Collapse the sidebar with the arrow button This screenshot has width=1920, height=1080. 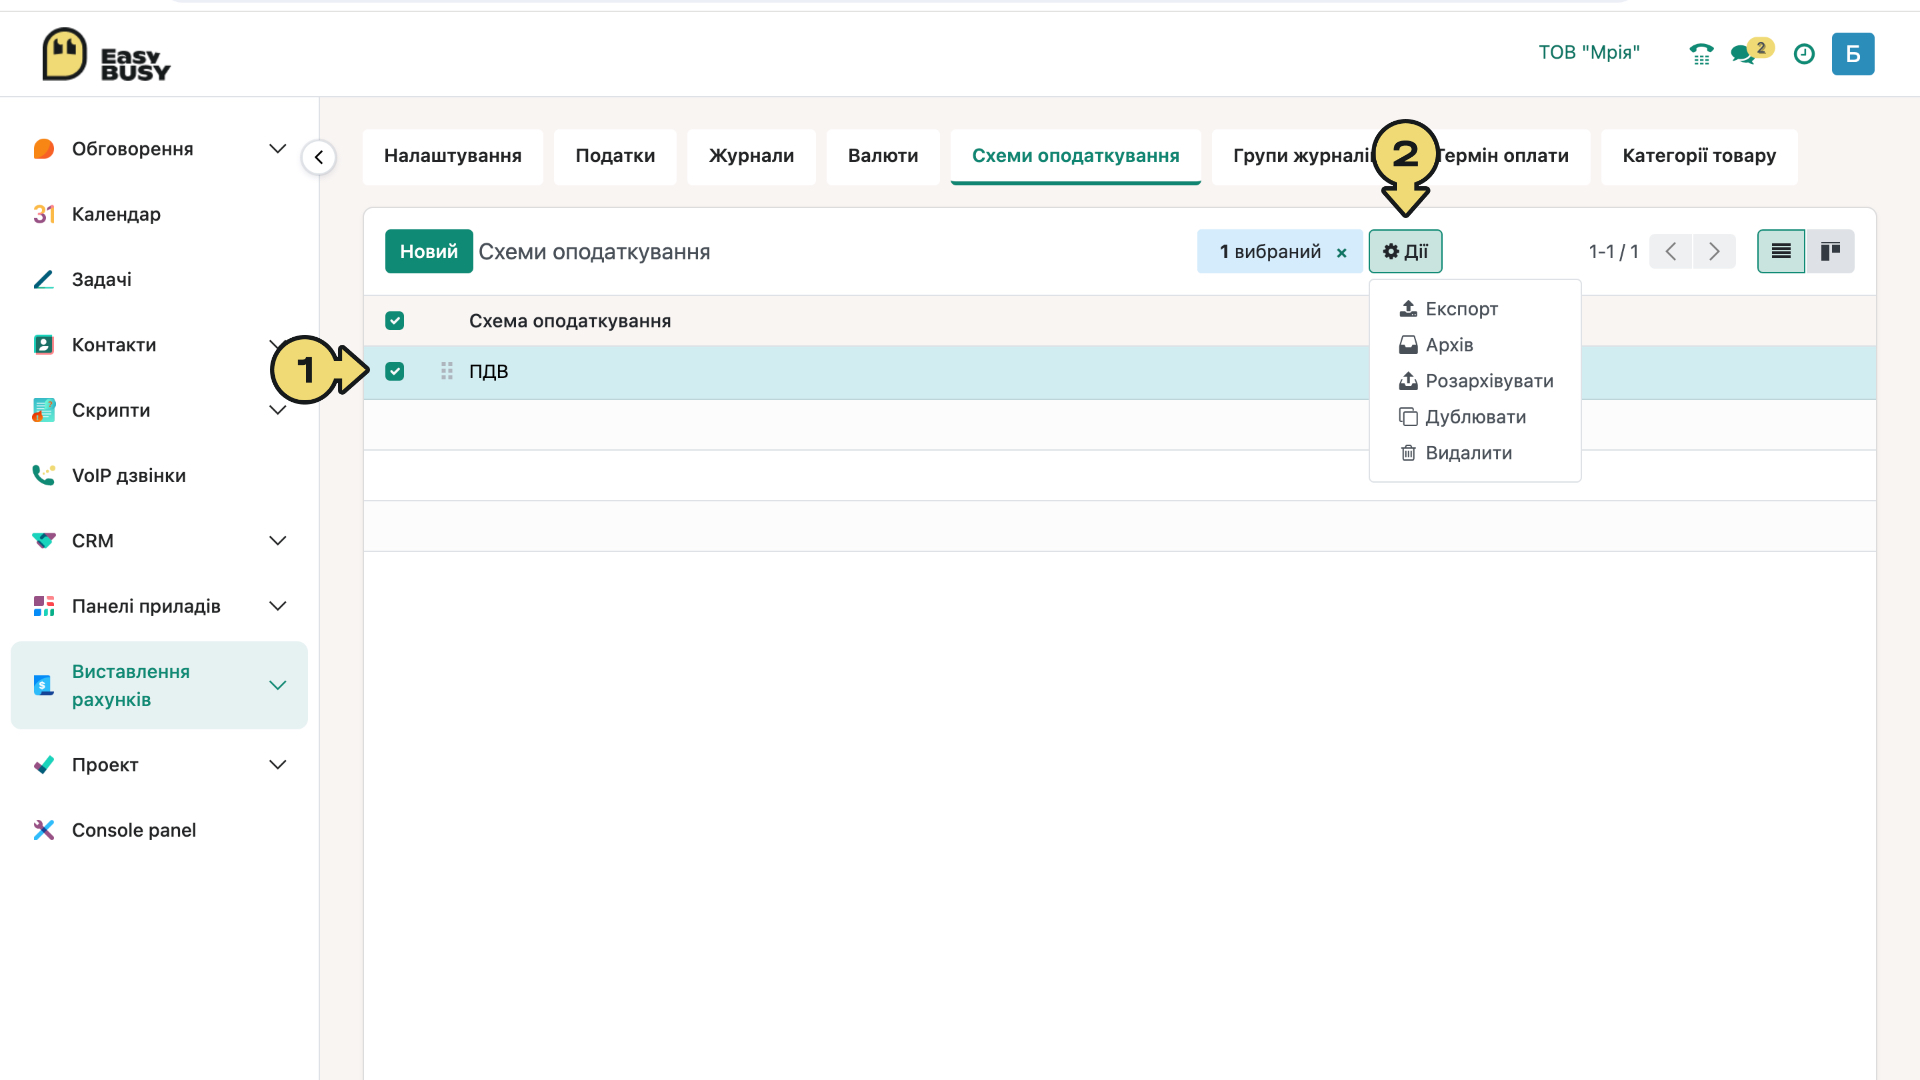click(319, 157)
